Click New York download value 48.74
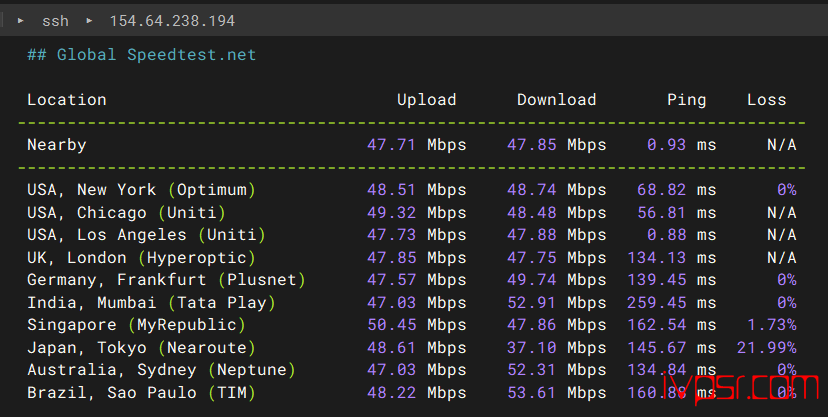Viewport: 828px width, 417px height. (x=532, y=189)
